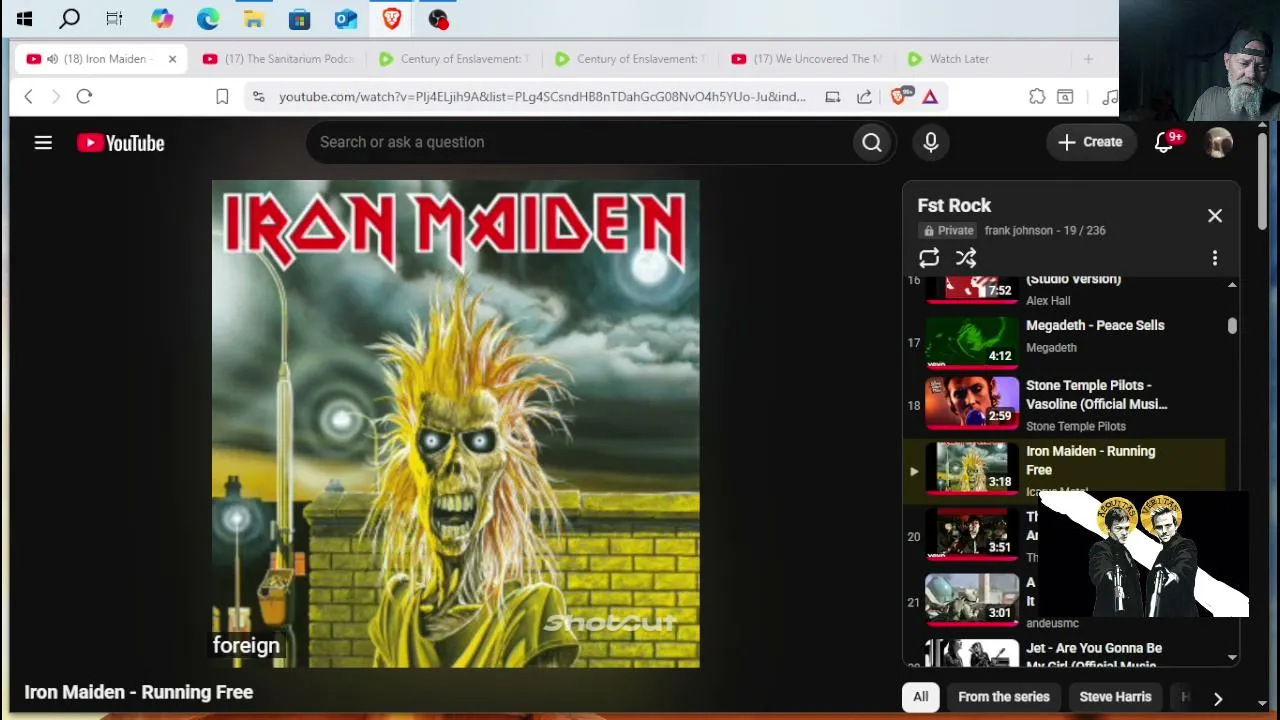This screenshot has height=720, width=1280.
Task: Switch to the Watch Later tab
Action: click(959, 59)
